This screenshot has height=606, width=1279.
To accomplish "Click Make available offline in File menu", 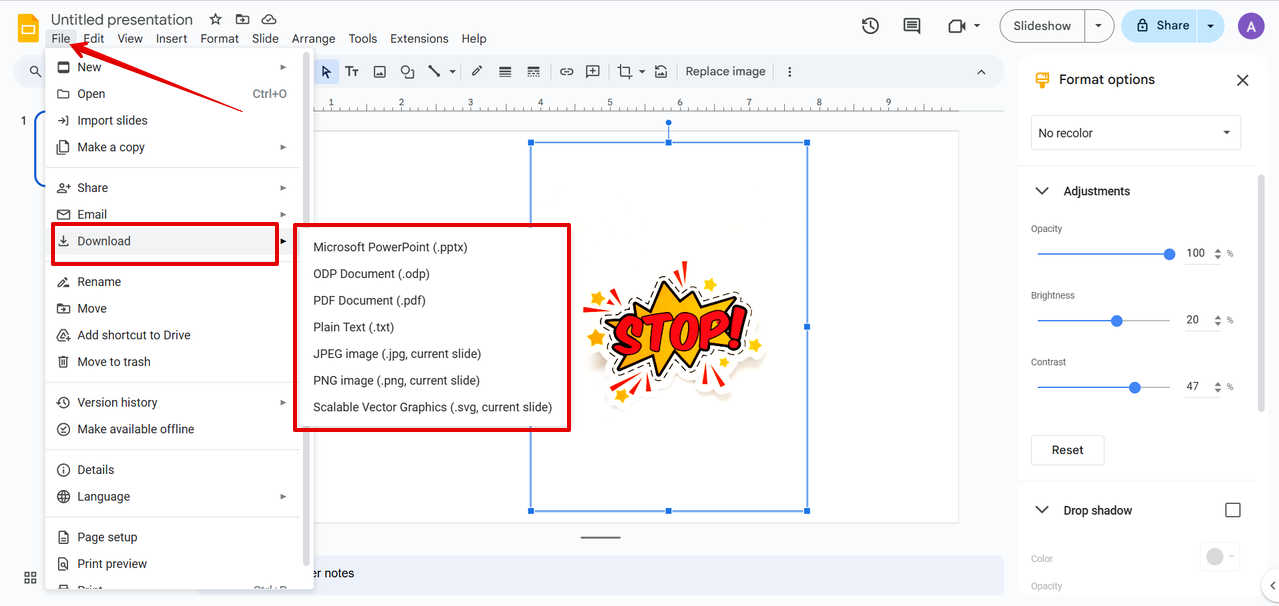I will tap(136, 429).
